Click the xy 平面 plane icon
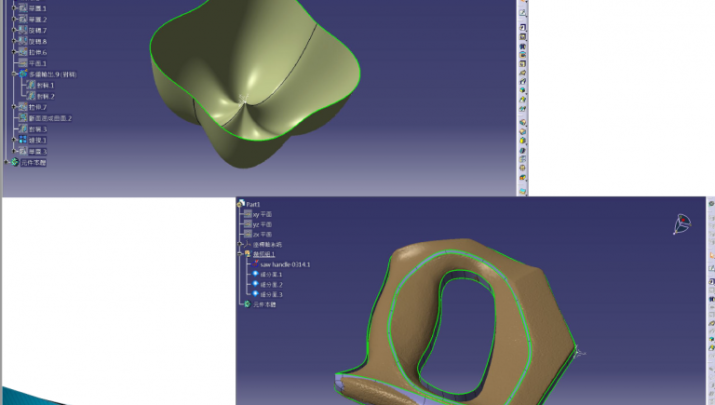 247,214
